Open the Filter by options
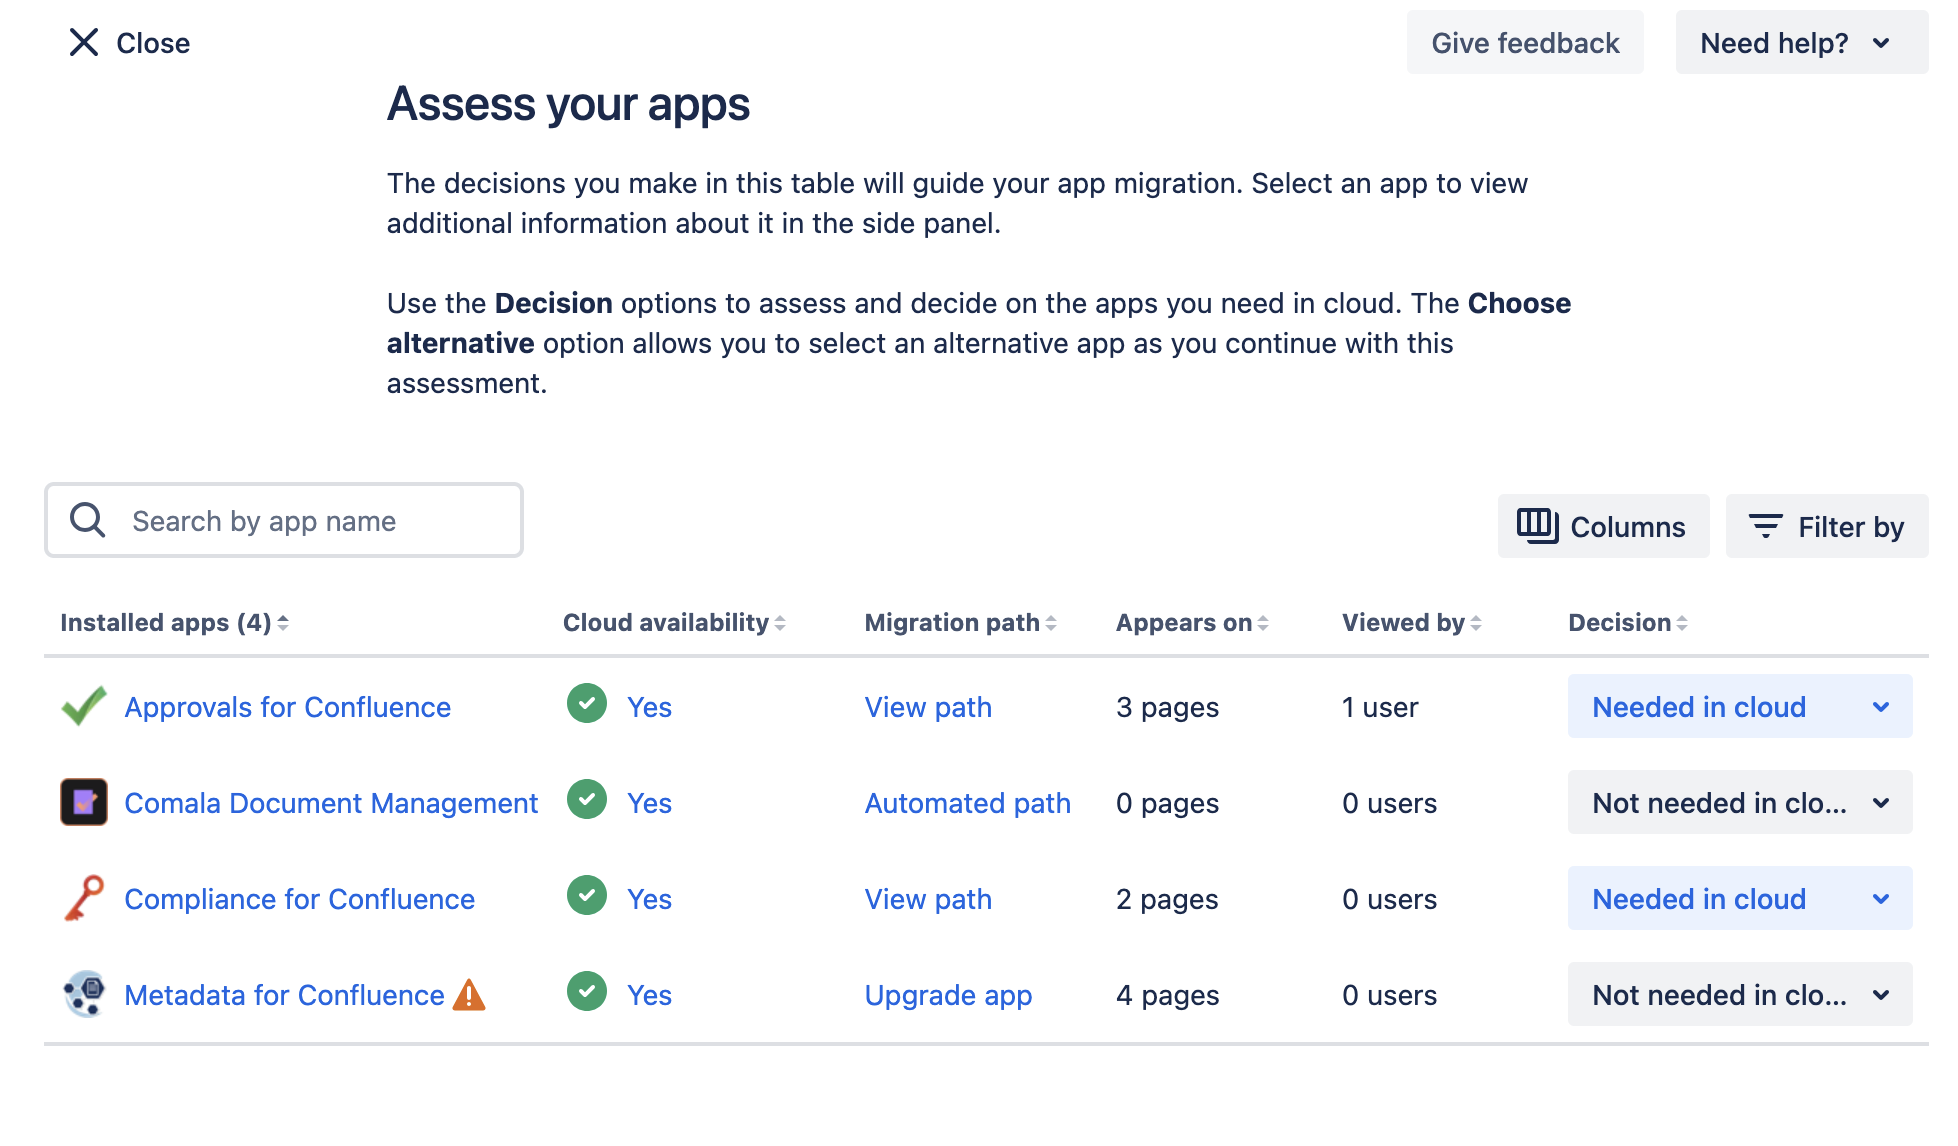The height and width of the screenshot is (1146, 1958). click(x=1827, y=527)
